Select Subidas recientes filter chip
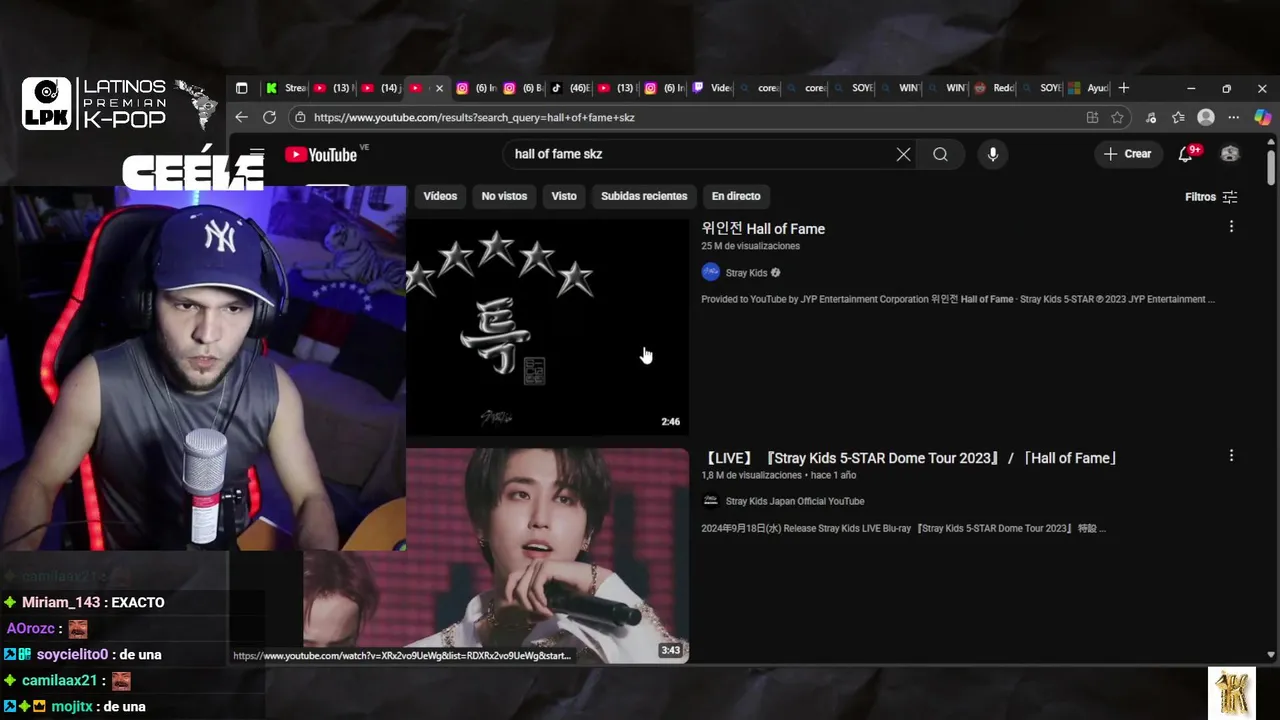Image resolution: width=1280 pixels, height=720 pixels. point(644,196)
